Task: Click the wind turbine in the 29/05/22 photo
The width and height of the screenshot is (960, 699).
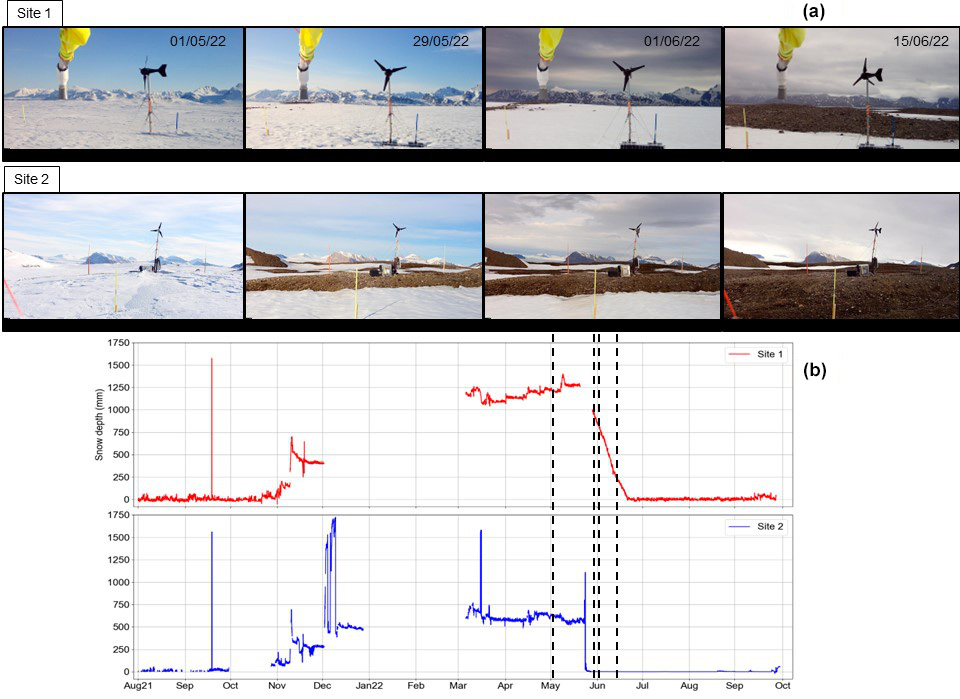Action: point(389,72)
